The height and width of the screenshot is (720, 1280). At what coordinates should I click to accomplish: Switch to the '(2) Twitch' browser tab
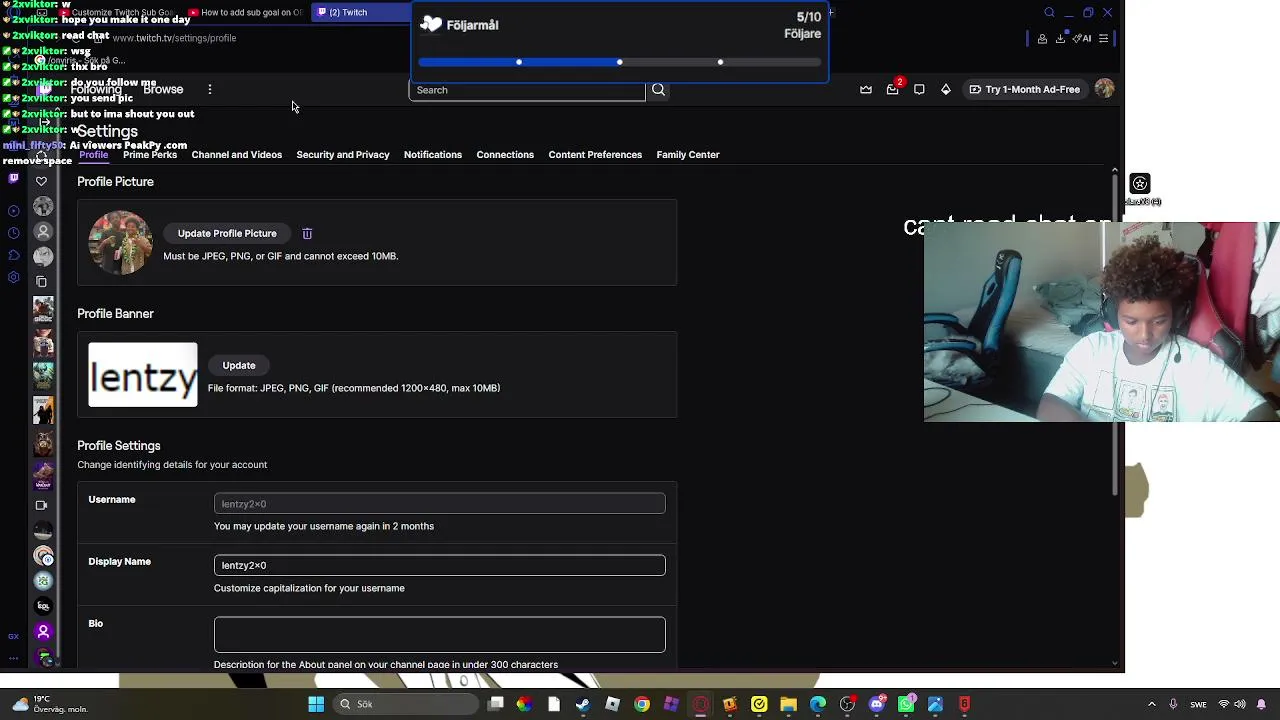[360, 12]
